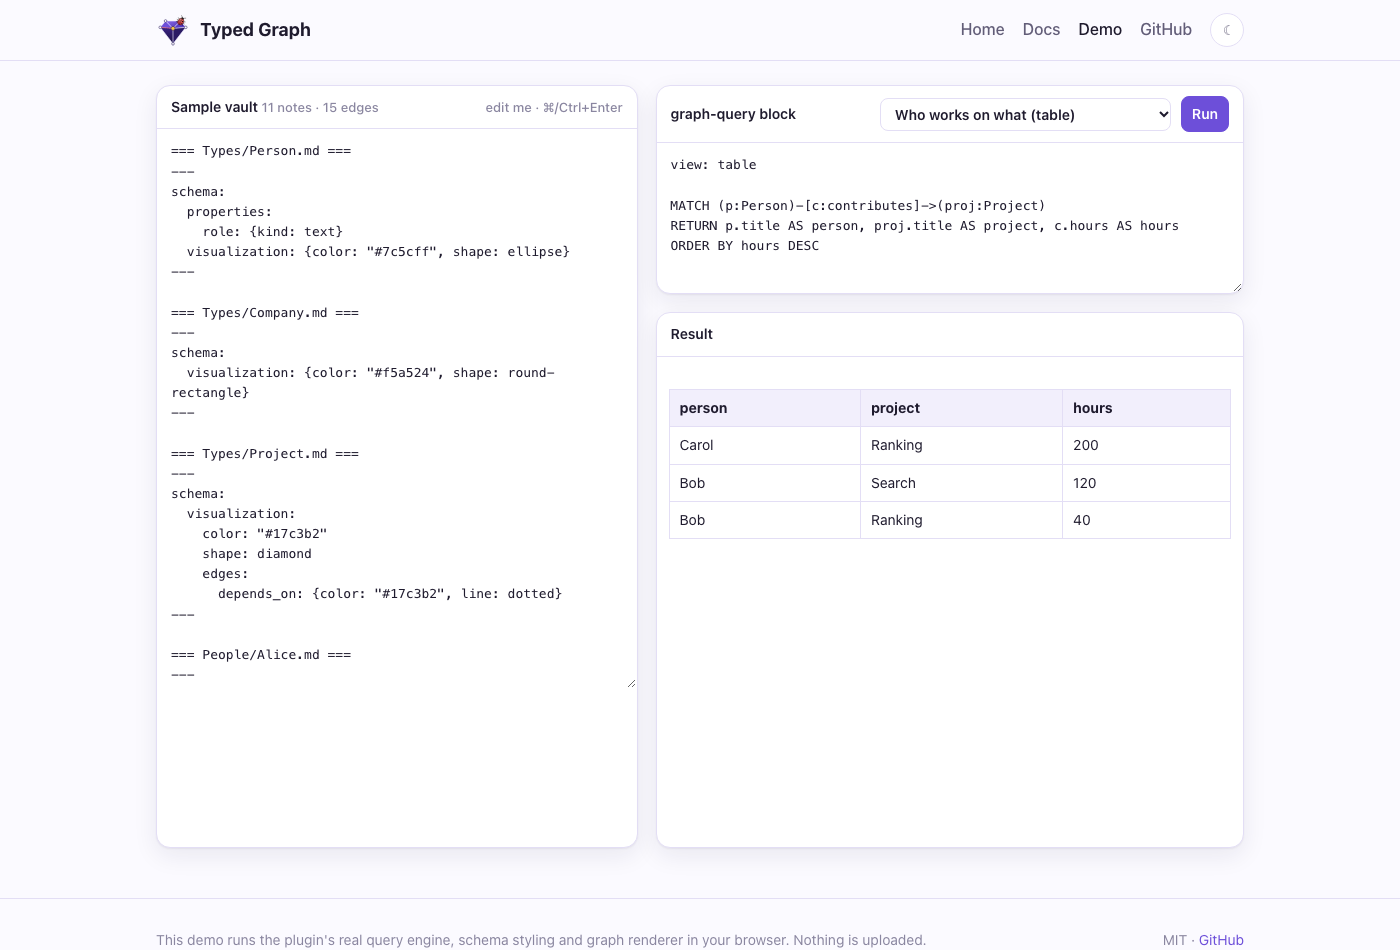Click the 'hours' column header

[1146, 408]
